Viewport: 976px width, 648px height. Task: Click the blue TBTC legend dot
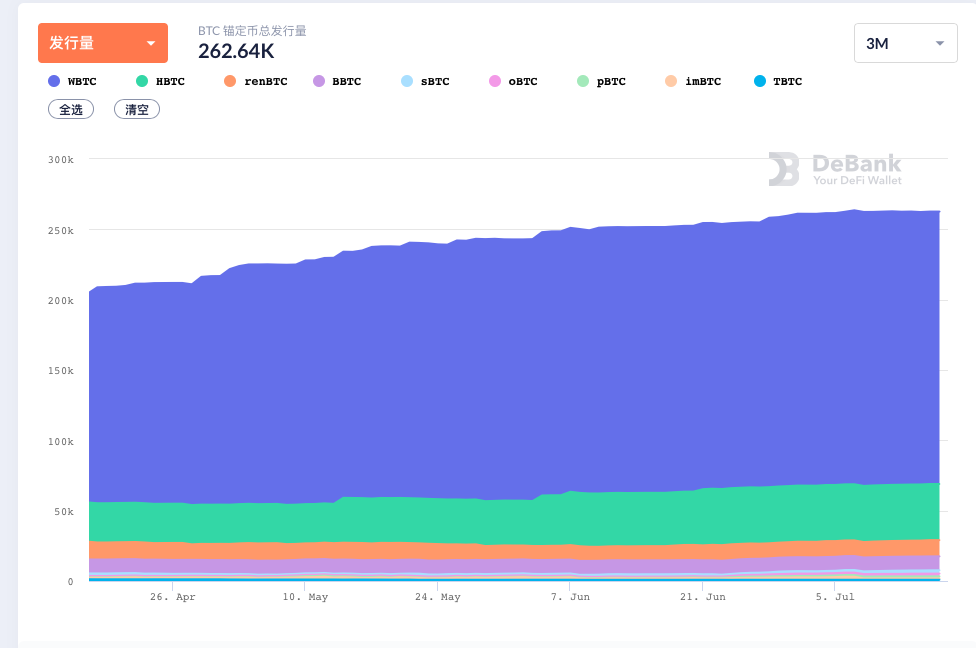[x=760, y=81]
